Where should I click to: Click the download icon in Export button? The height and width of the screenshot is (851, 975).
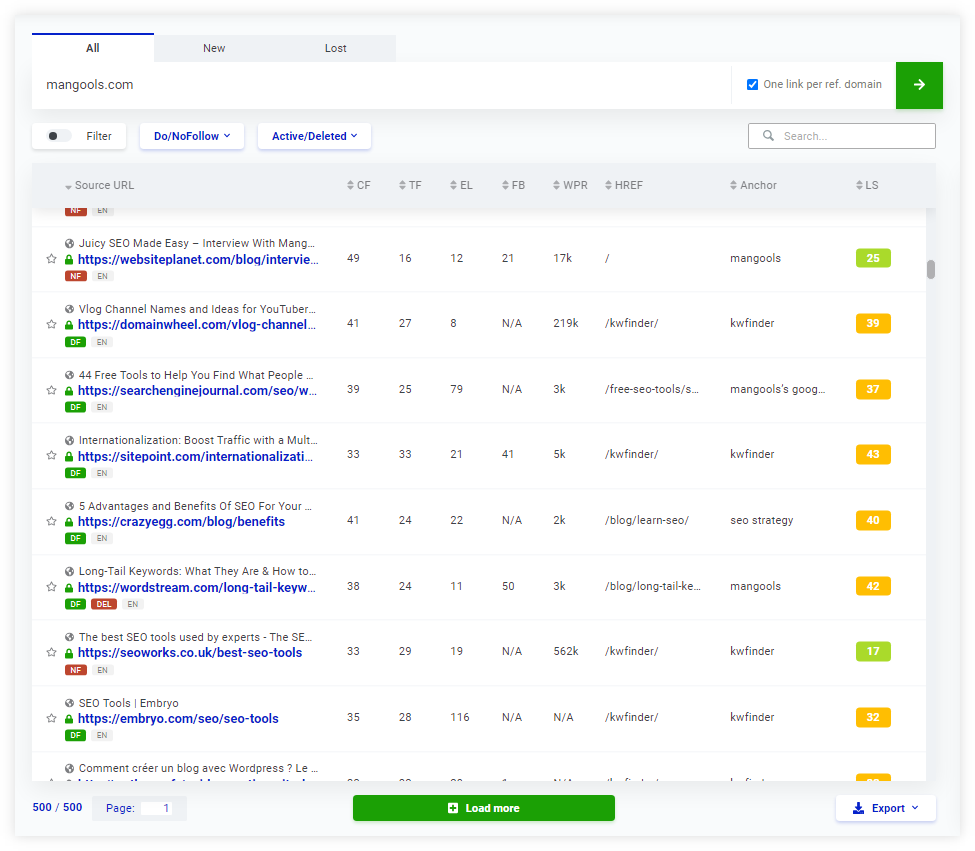click(858, 808)
